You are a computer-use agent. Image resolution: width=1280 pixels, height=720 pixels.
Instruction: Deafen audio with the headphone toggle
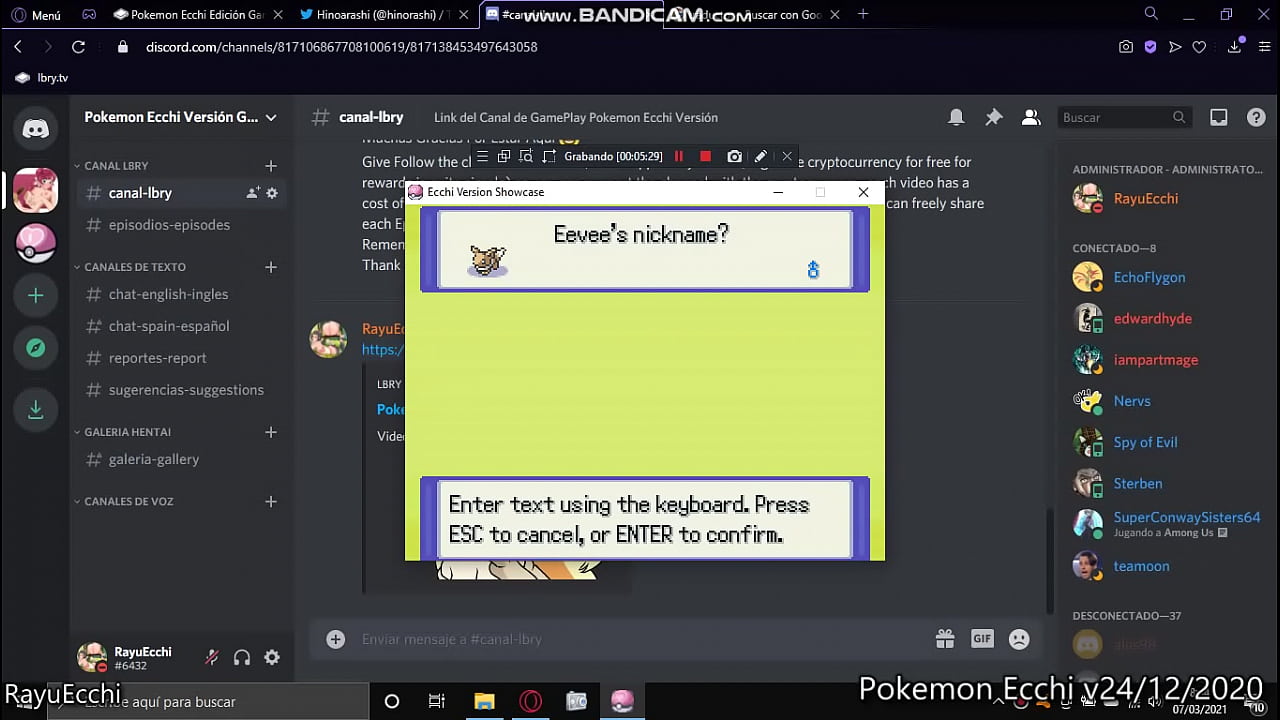pyautogui.click(x=241, y=657)
